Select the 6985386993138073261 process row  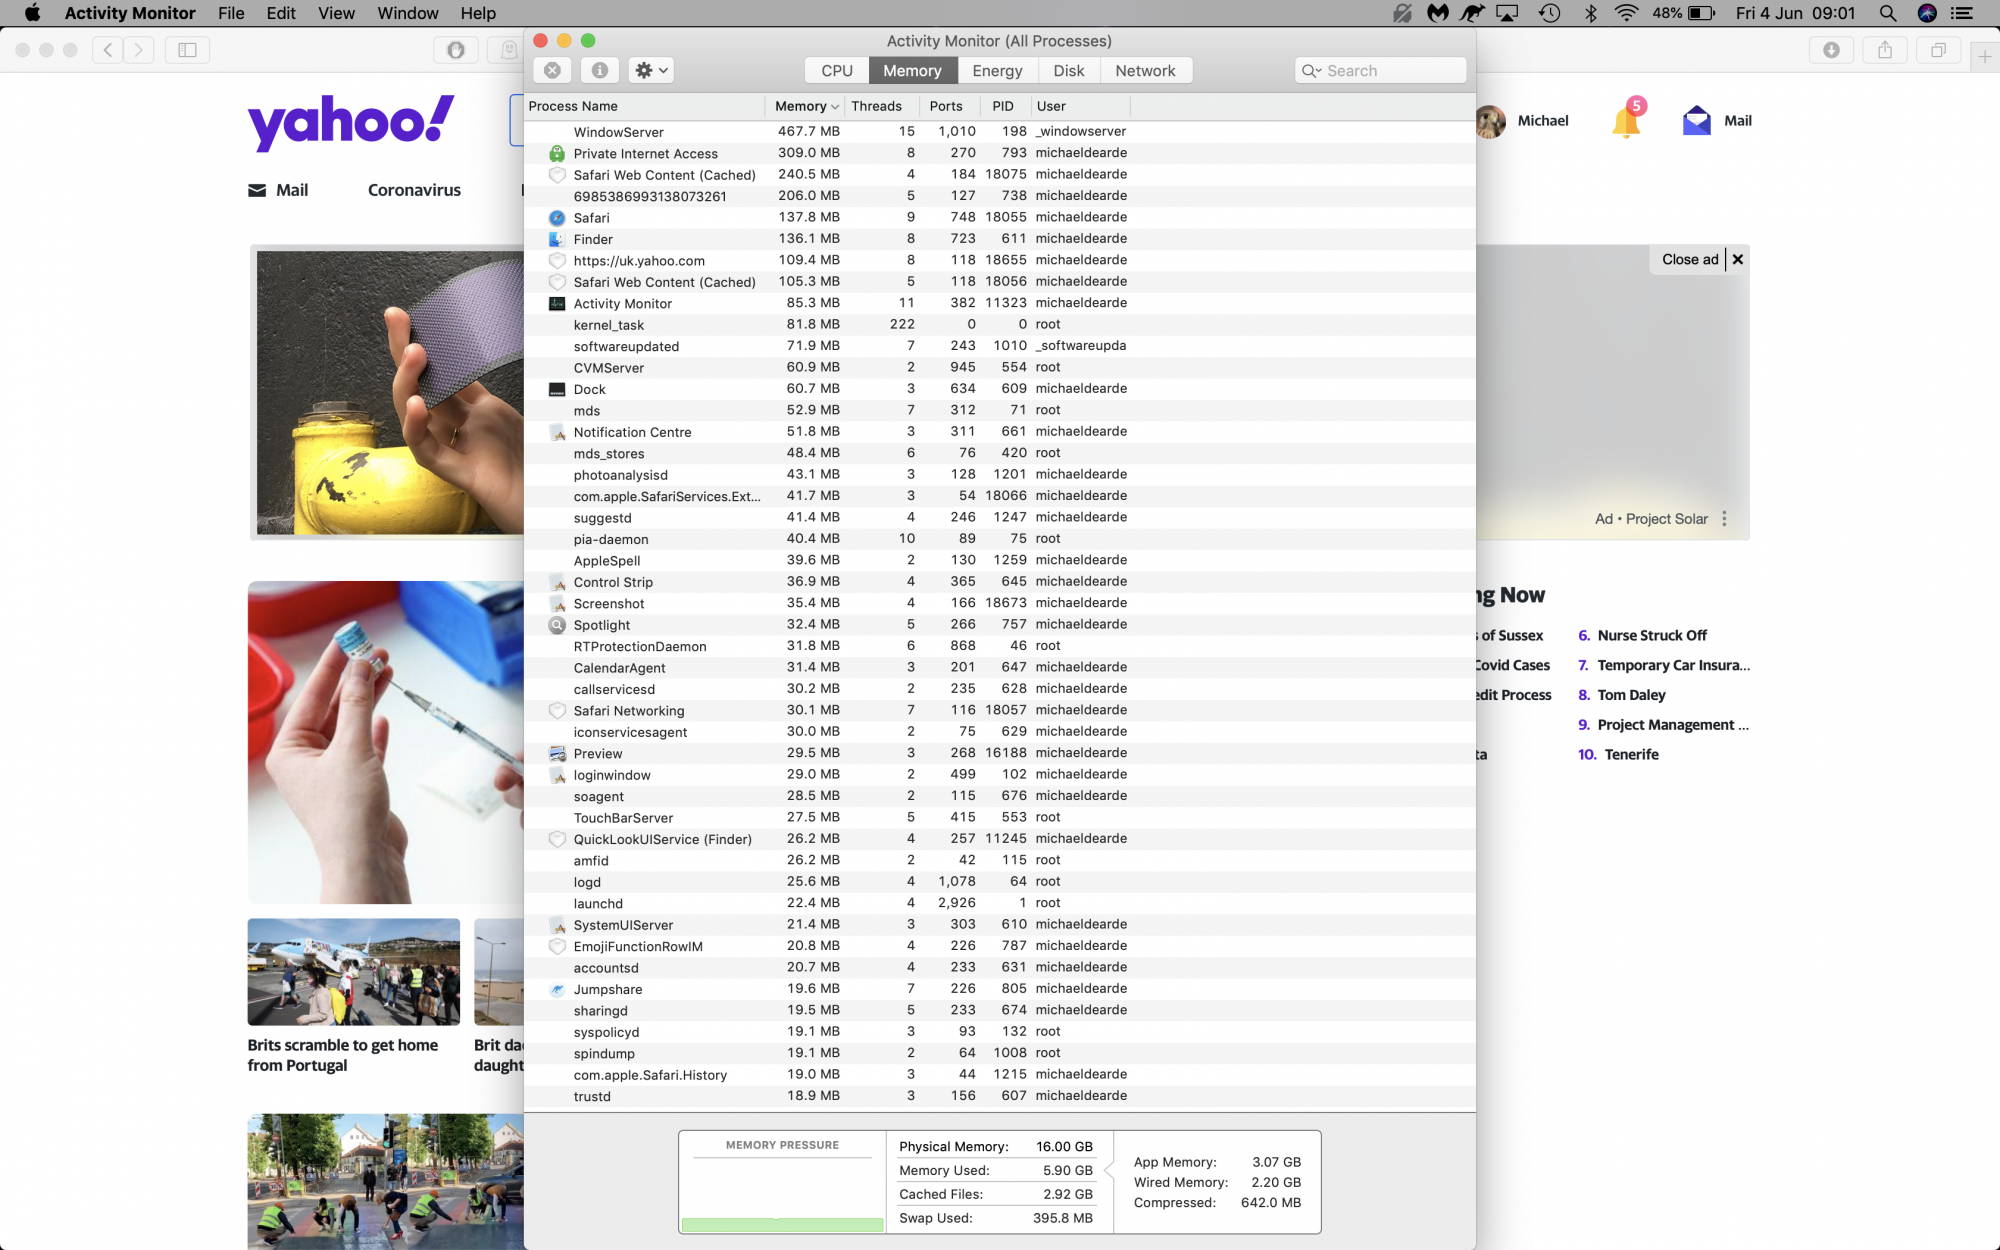point(1000,196)
